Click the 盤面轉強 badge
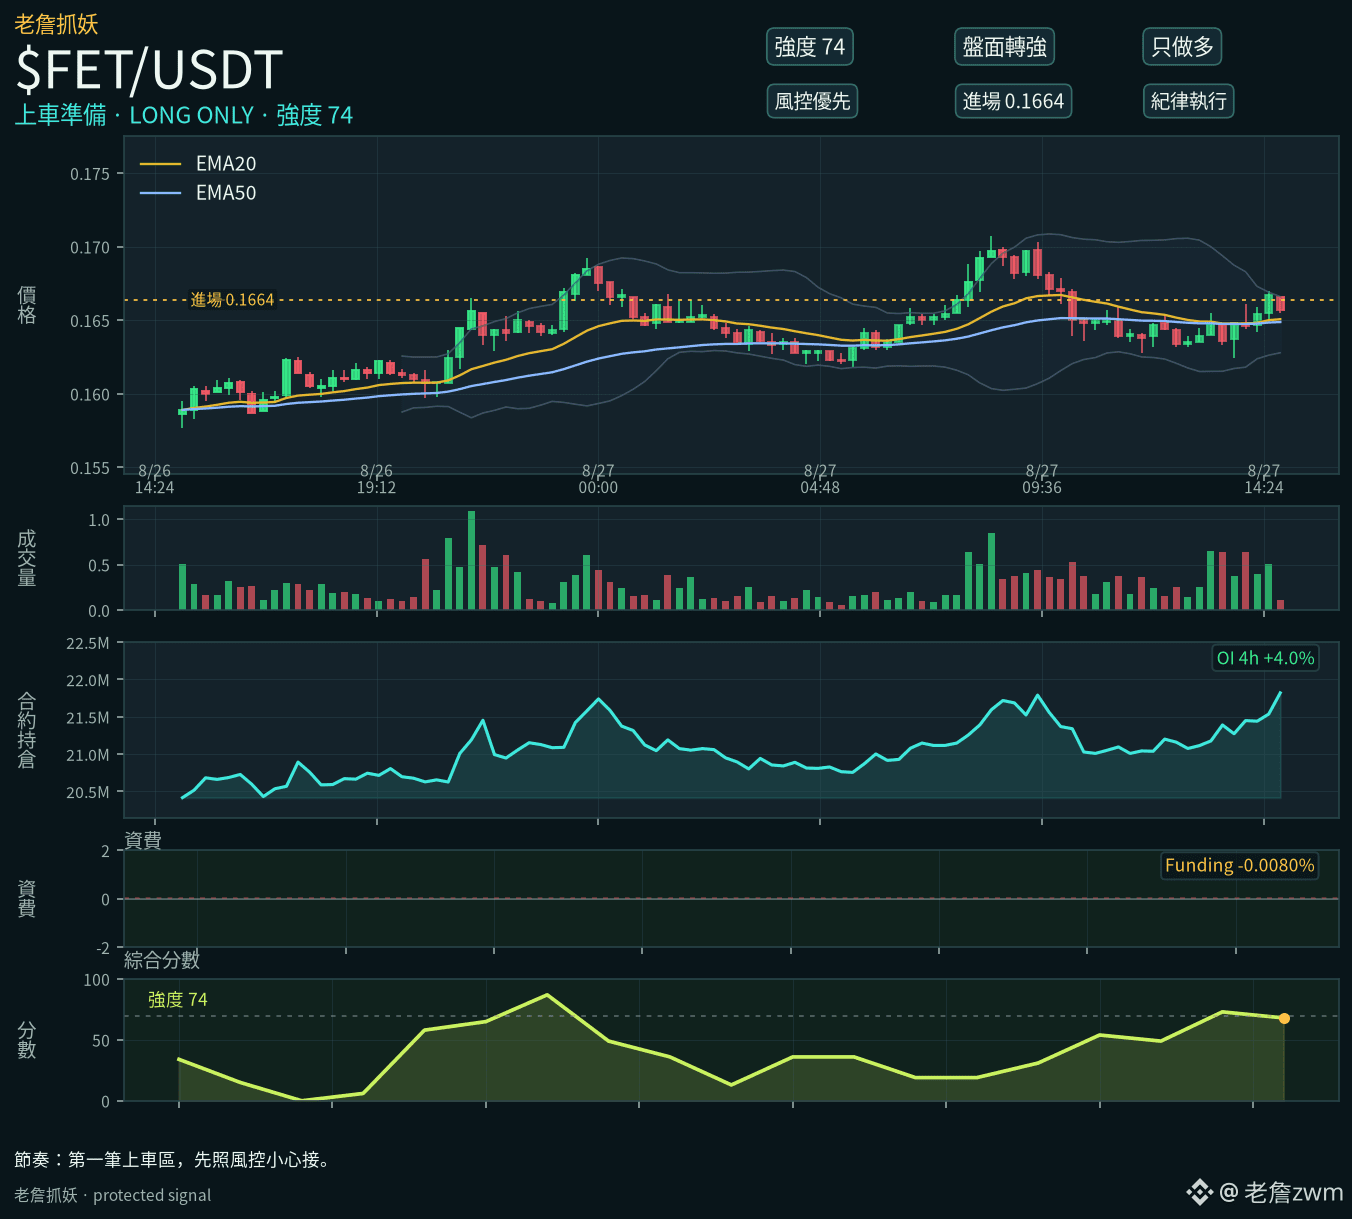 1005,47
